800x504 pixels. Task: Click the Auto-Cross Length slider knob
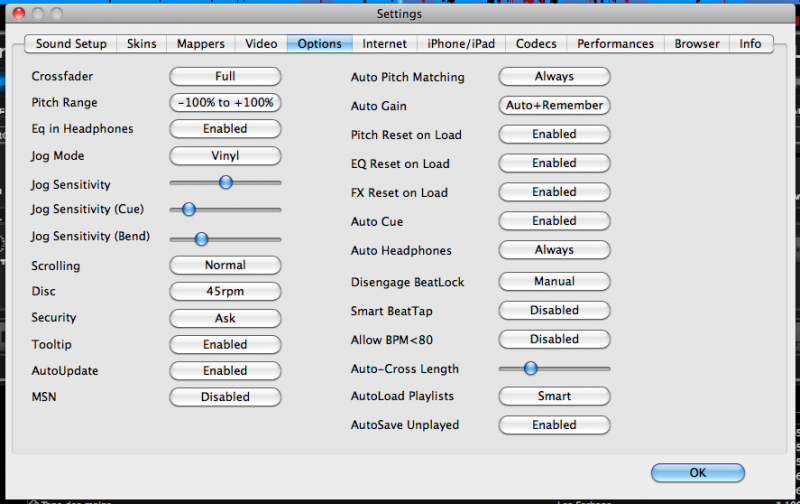(531, 368)
